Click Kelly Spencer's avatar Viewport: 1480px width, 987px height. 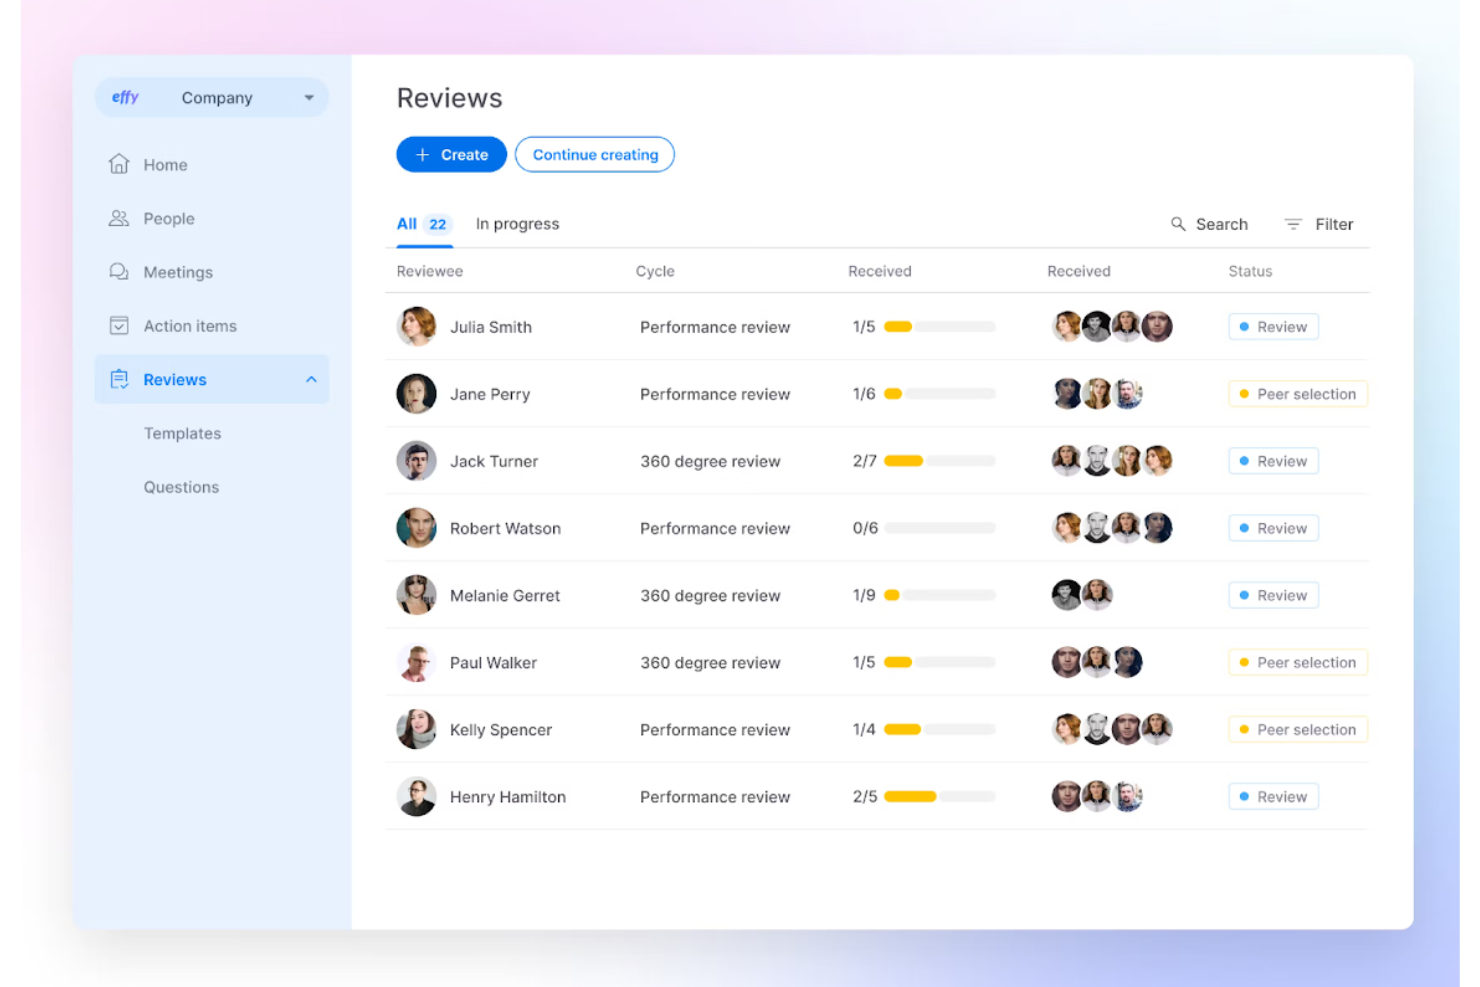[416, 729]
